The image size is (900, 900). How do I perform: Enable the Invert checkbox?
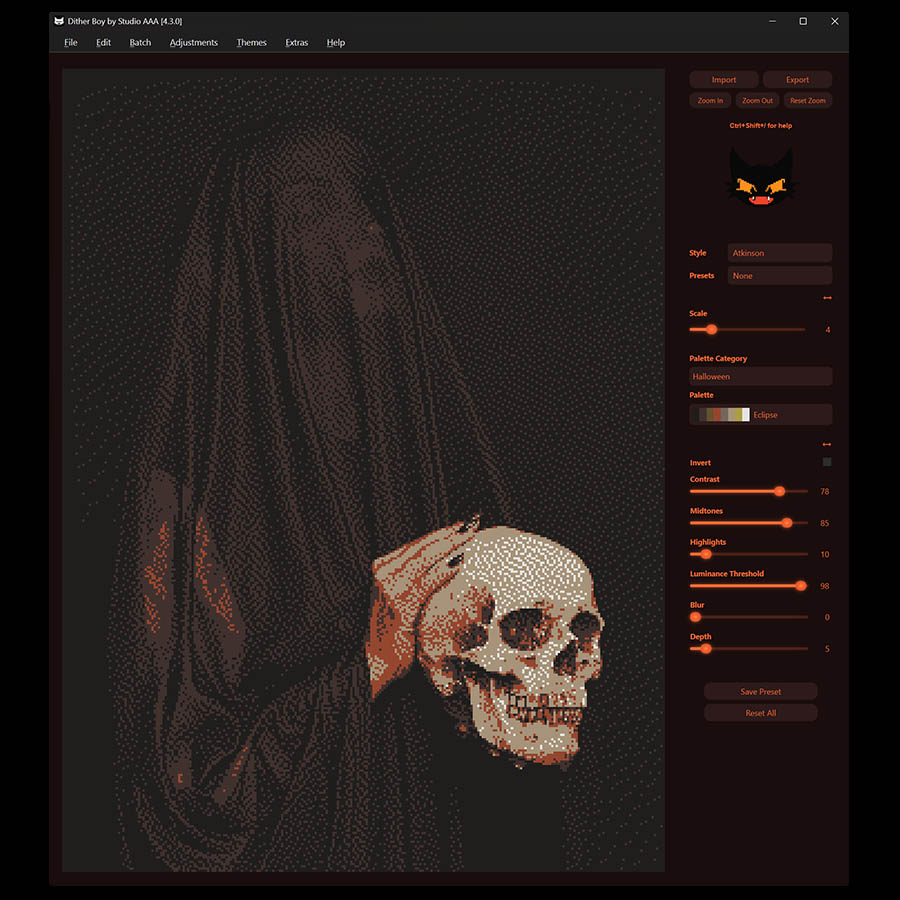coord(827,462)
